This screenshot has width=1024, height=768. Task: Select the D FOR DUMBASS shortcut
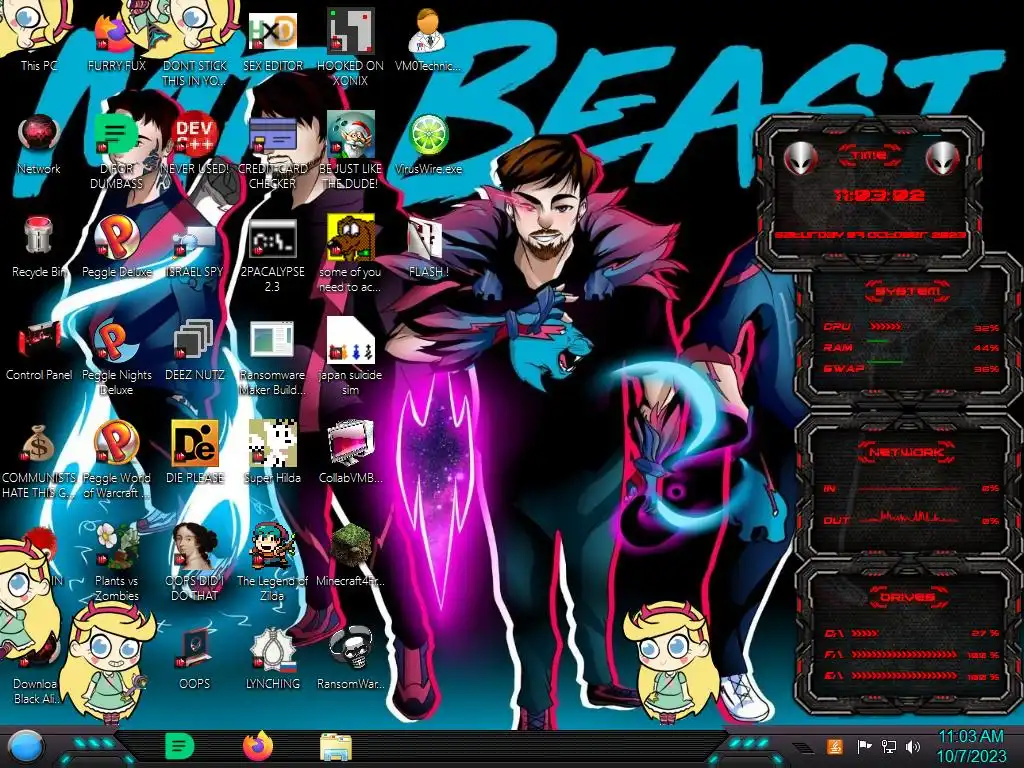coord(116,152)
